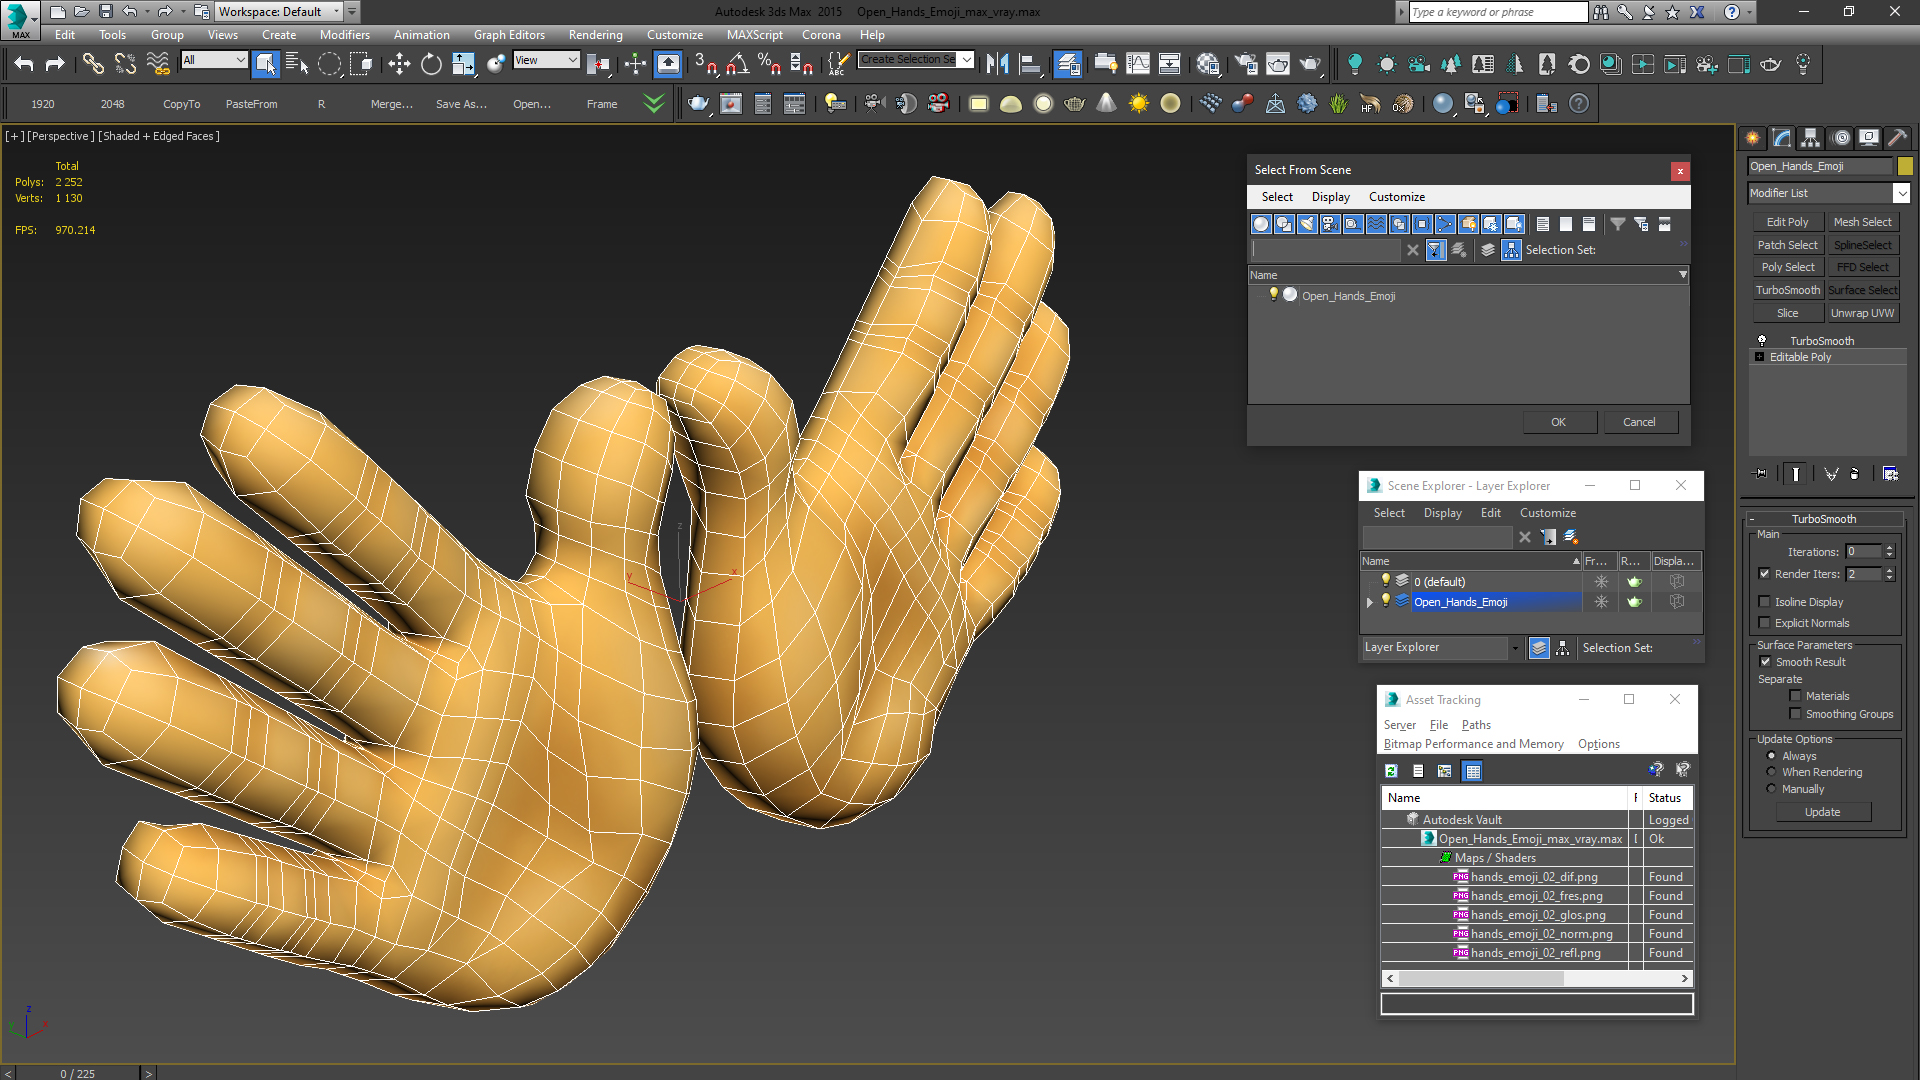Open the Modifier List dropdown

[x=1901, y=193]
